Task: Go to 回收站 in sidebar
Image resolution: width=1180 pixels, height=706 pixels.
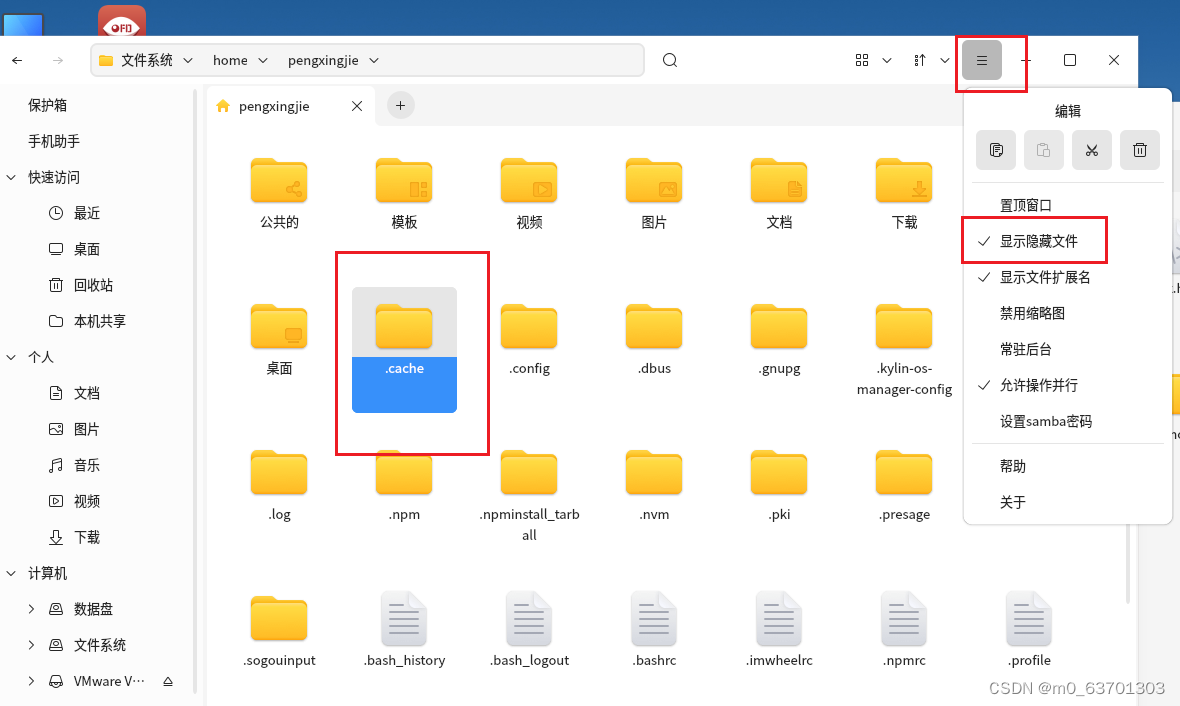Action: (93, 285)
